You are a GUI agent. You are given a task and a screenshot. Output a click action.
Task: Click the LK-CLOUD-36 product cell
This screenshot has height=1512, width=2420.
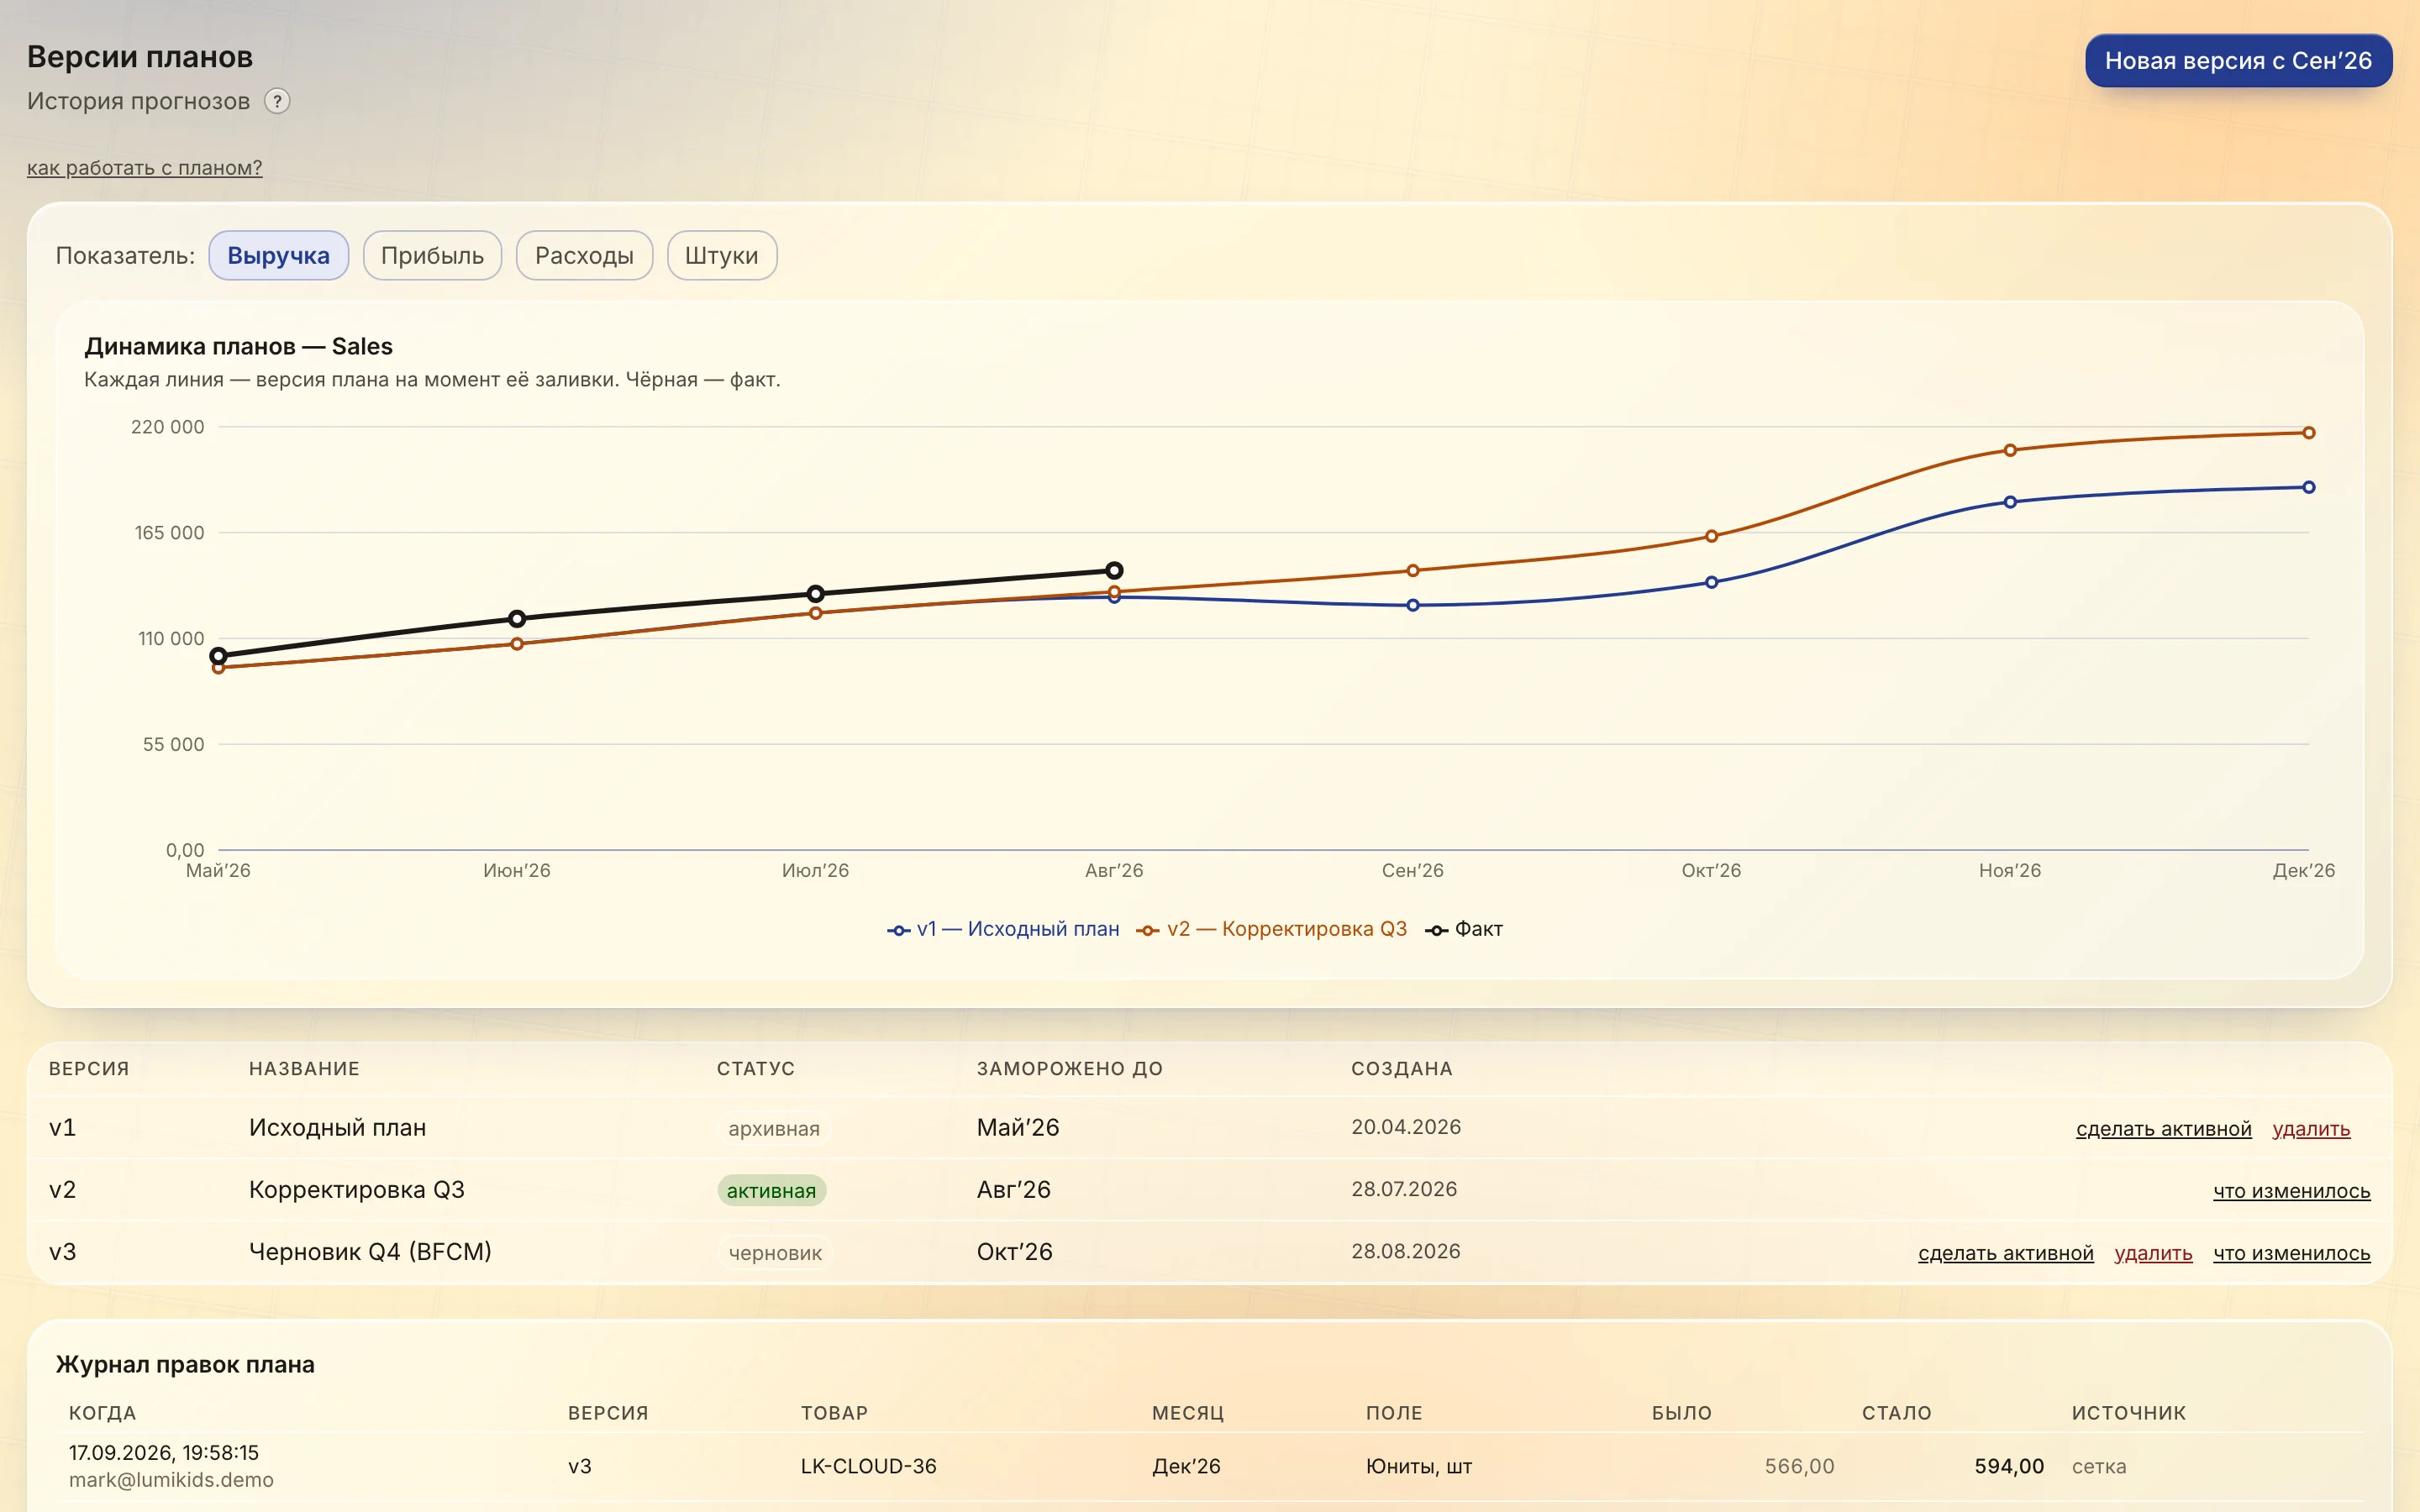point(868,1466)
